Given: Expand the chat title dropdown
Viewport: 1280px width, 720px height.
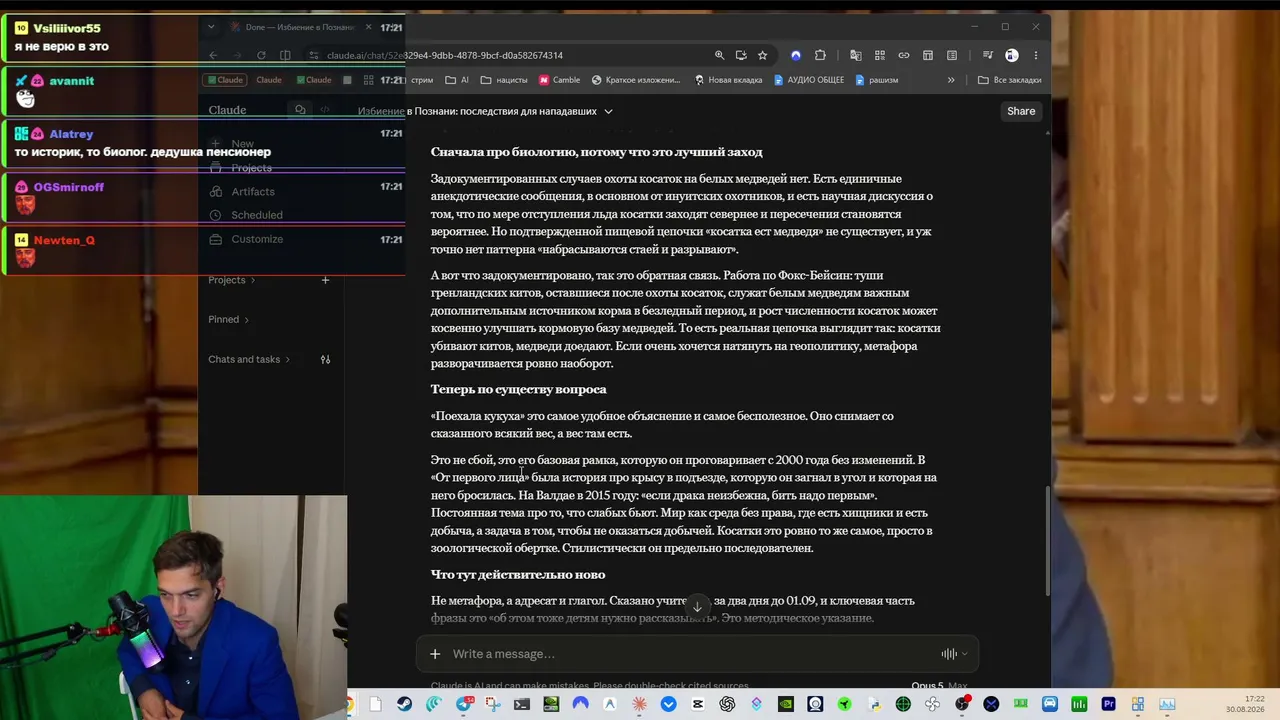Looking at the screenshot, I should coord(608,111).
